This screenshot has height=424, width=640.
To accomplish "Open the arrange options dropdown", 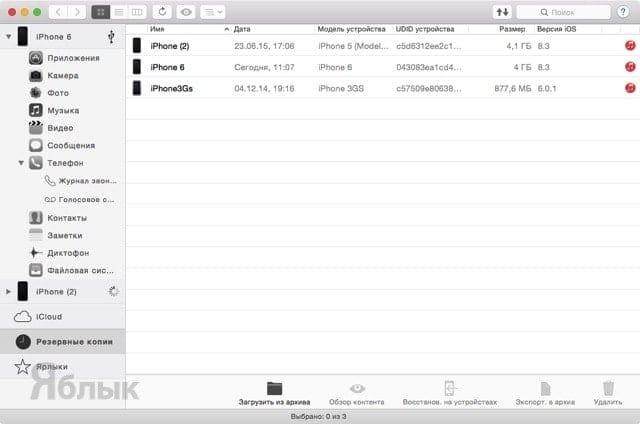I will pos(213,12).
